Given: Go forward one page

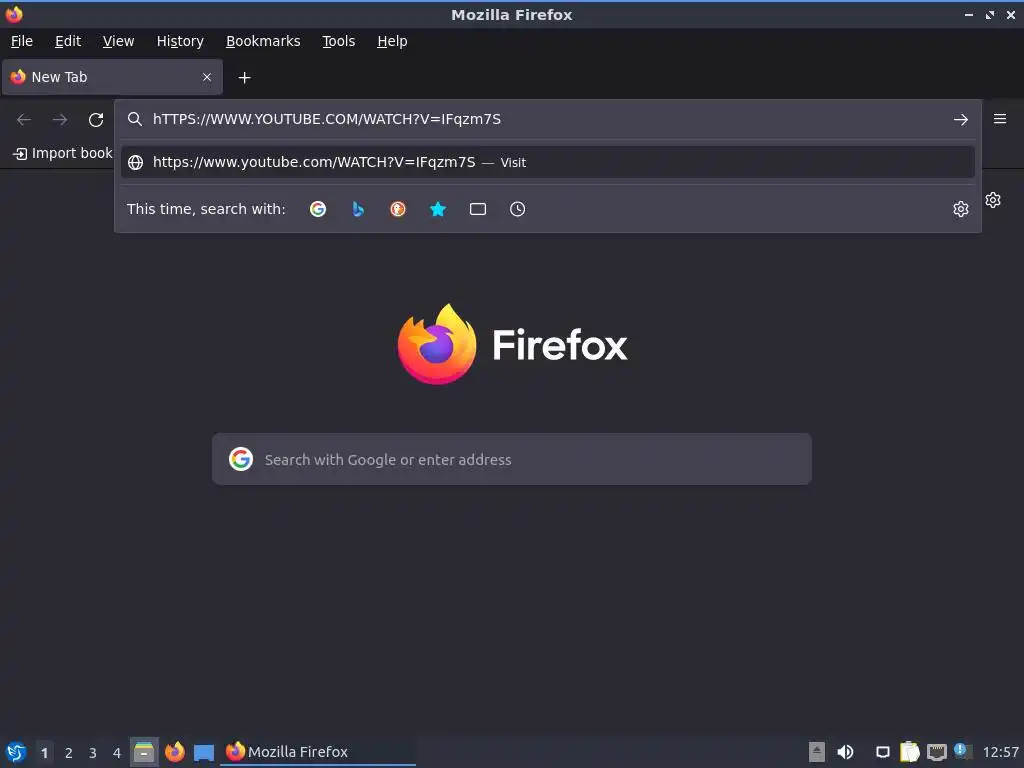Looking at the screenshot, I should [60, 120].
